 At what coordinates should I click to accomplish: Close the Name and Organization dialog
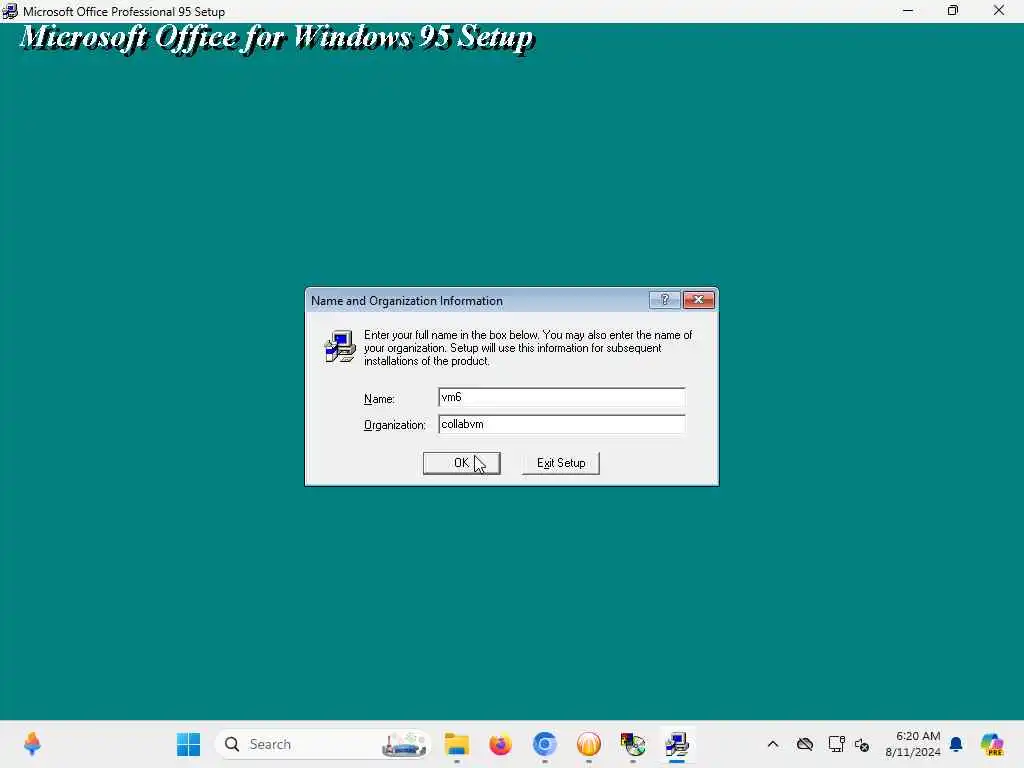pyautogui.click(x=698, y=300)
